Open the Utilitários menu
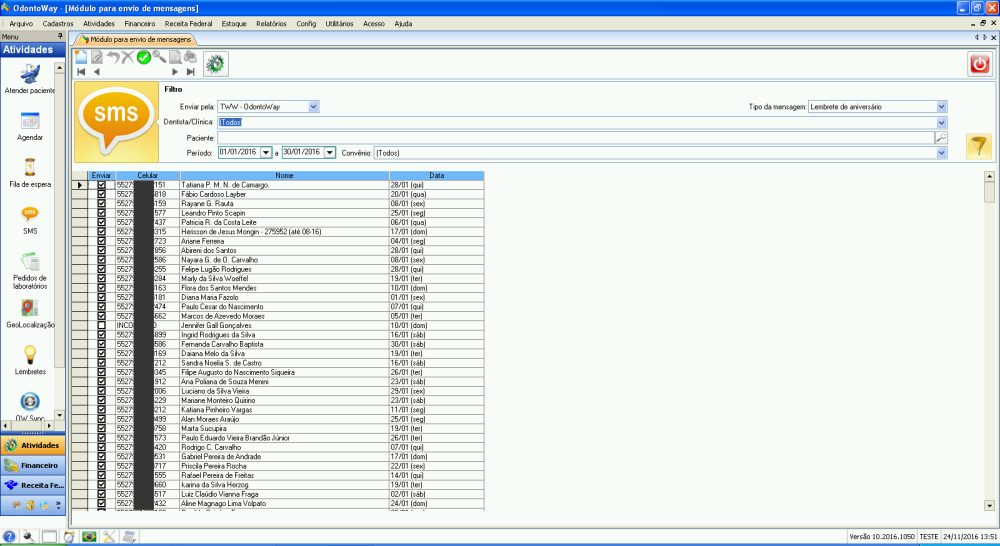1000x546 pixels. tap(339, 24)
